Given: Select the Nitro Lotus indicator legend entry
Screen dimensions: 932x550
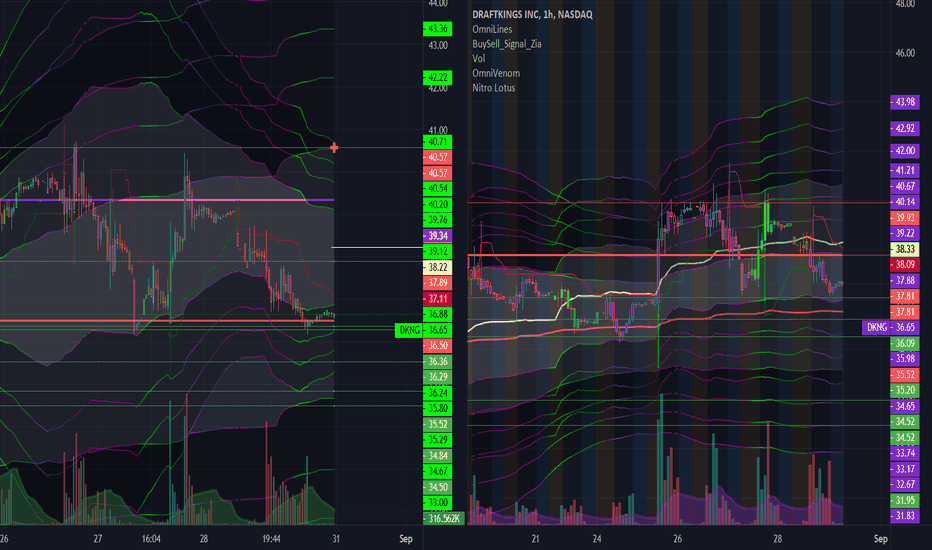Looking at the screenshot, I should coord(493,88).
